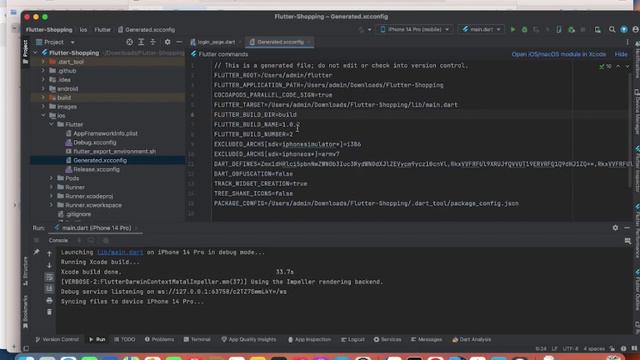
Task: Expand the android folder
Action: (x=43, y=89)
